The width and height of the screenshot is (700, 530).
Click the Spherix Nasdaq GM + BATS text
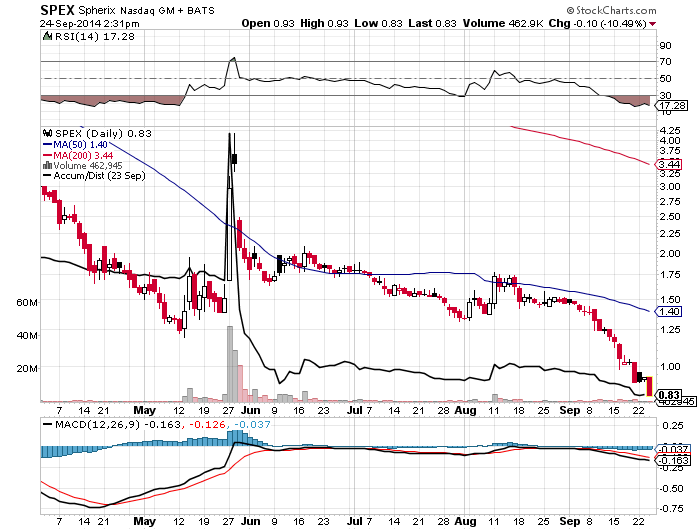pyautogui.click(x=146, y=10)
